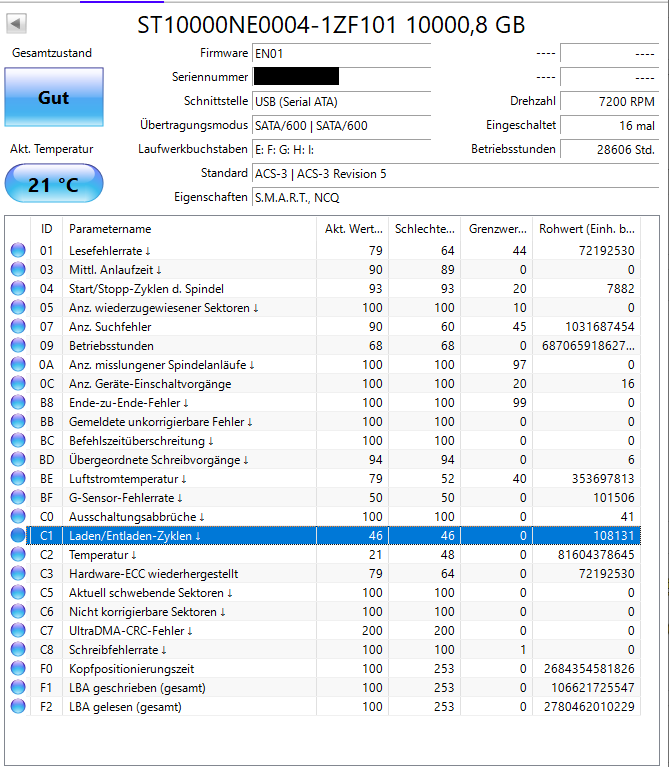Click status icon for ID 09 Betriebsstunden row
This screenshot has width=669, height=767.
click(x=18, y=345)
